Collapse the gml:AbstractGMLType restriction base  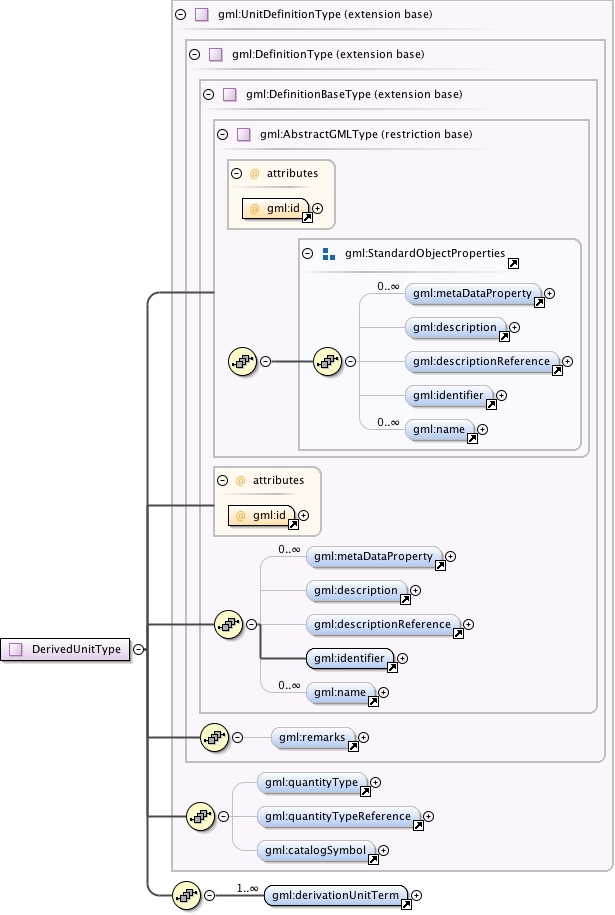coord(223,134)
